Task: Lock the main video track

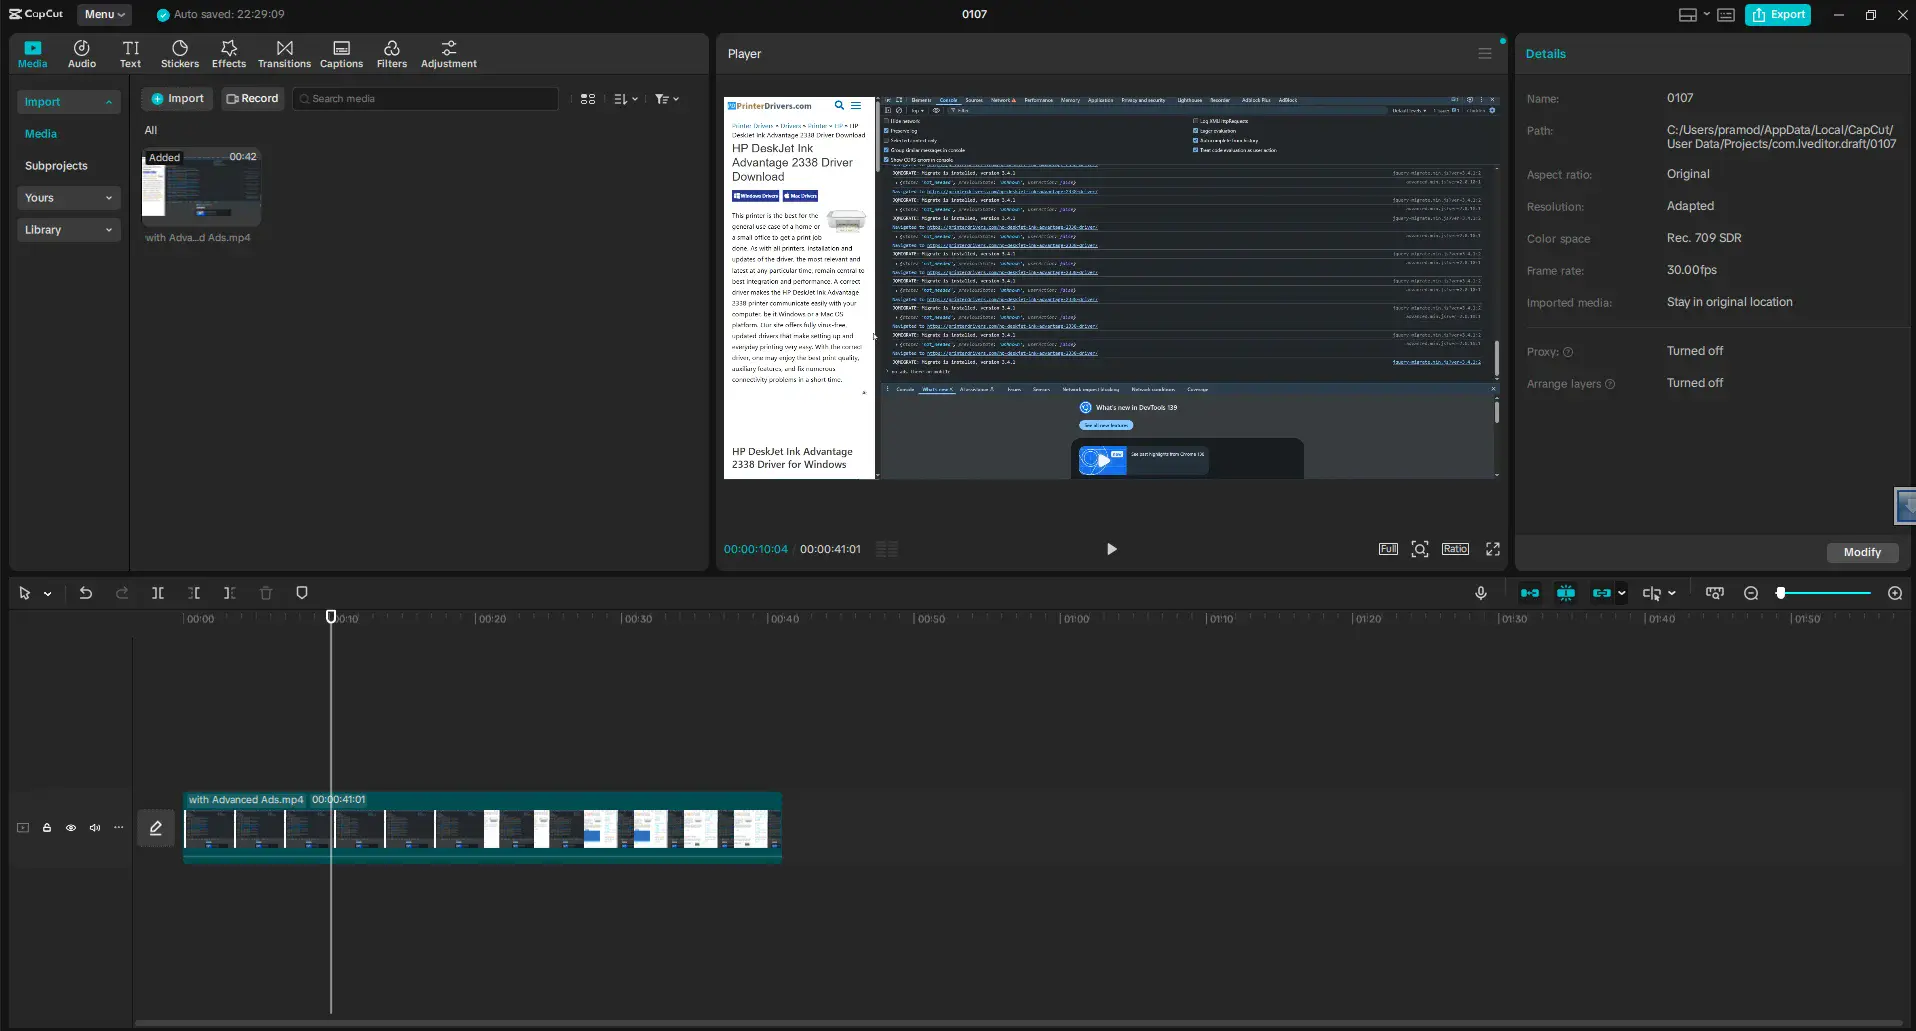Action: [47, 828]
